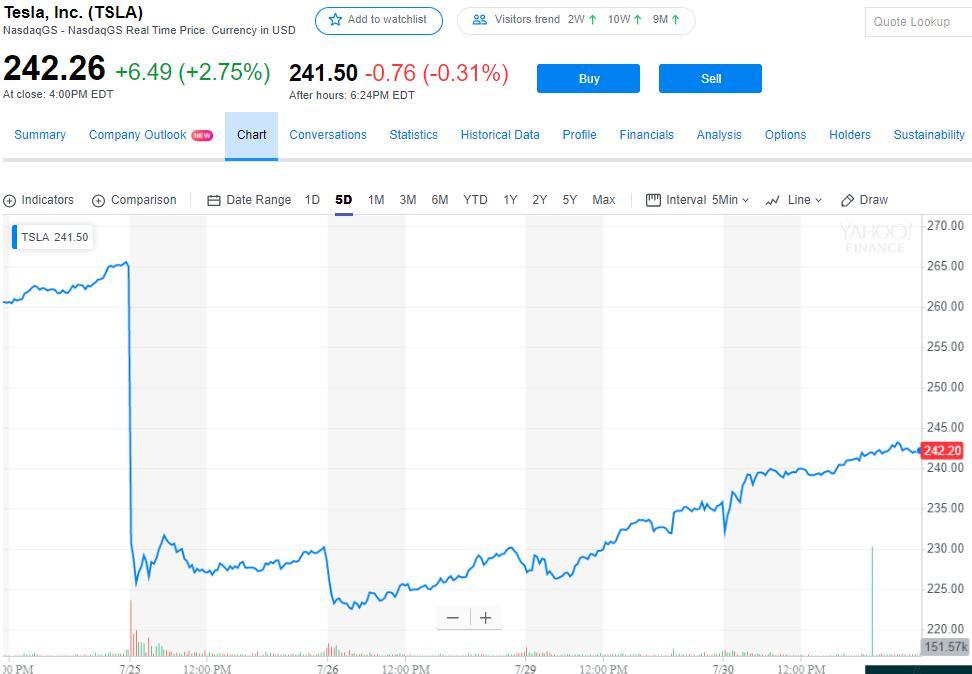This screenshot has width=972, height=674.
Task: Click the Comparison plus icon
Action: pos(99,201)
